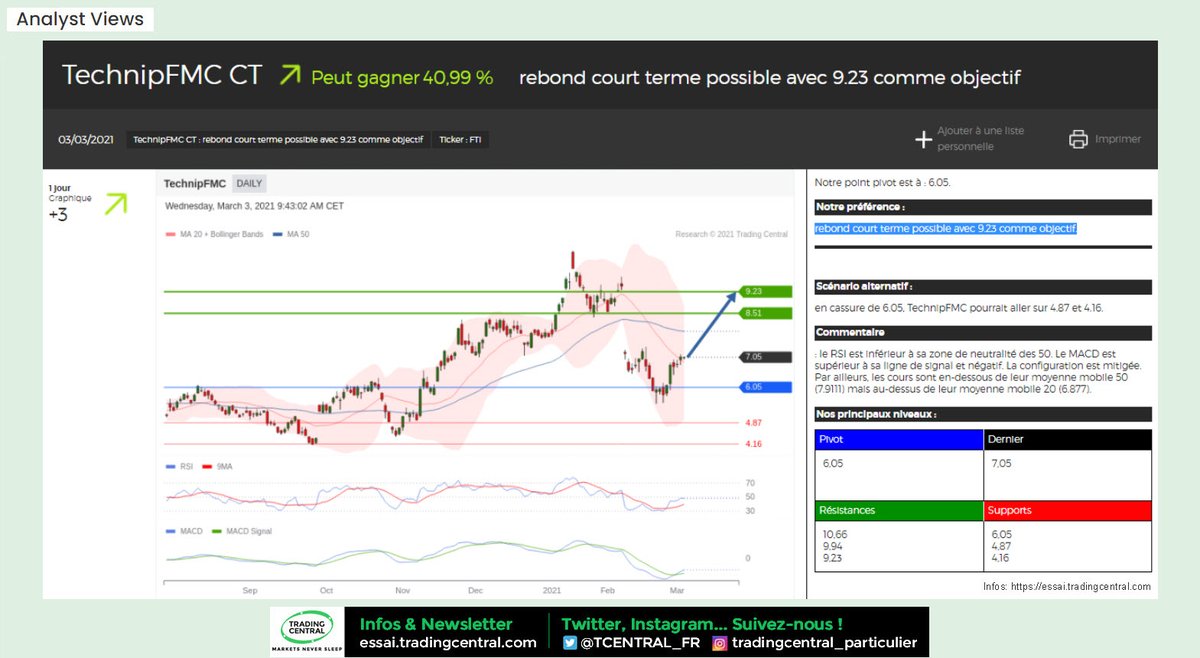Click the 'Infos & Newsletter' banner text
The image size is (1200, 658).
click(436, 624)
